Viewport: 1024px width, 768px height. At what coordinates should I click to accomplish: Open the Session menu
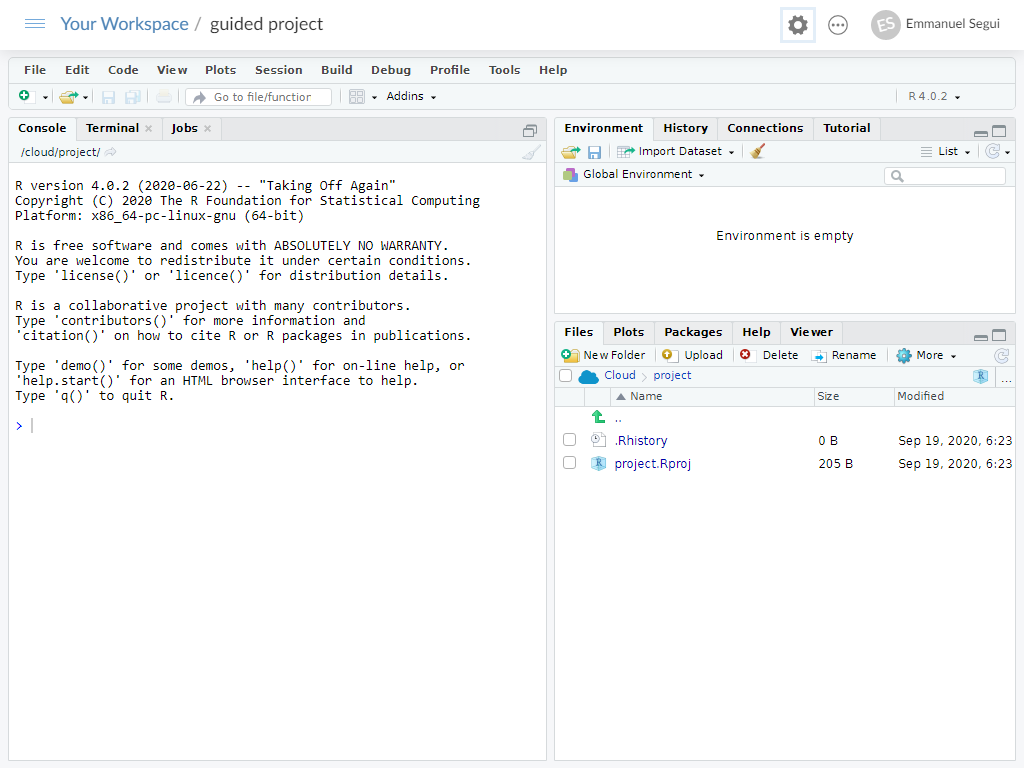coord(278,70)
